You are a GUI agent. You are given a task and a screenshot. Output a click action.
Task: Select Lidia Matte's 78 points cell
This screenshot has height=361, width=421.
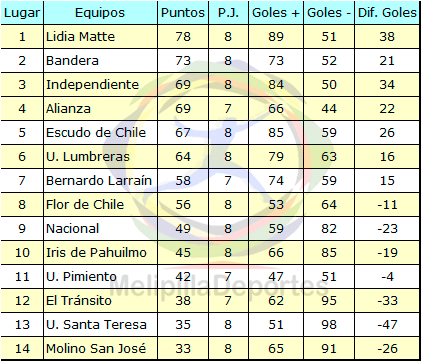183,37
